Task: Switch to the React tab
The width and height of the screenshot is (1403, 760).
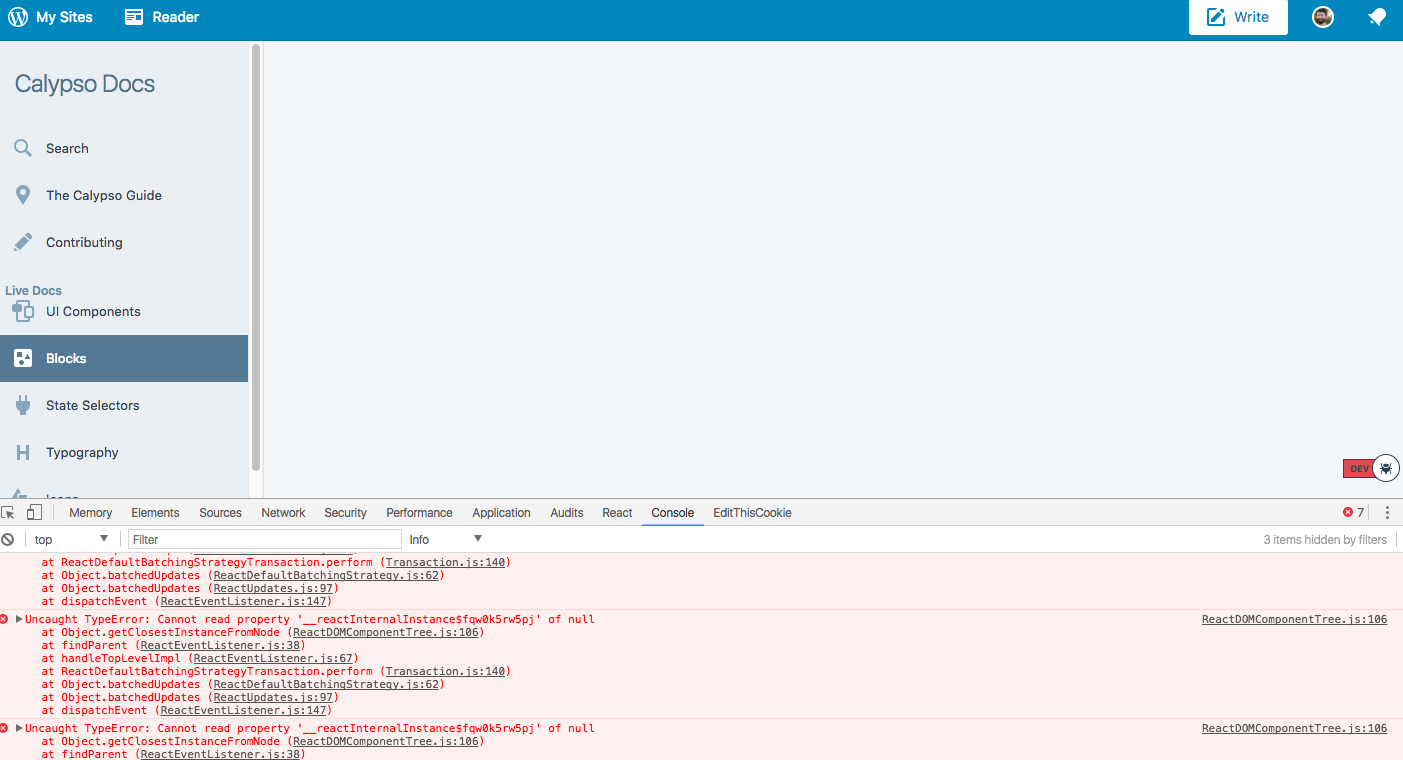Action: click(x=617, y=512)
